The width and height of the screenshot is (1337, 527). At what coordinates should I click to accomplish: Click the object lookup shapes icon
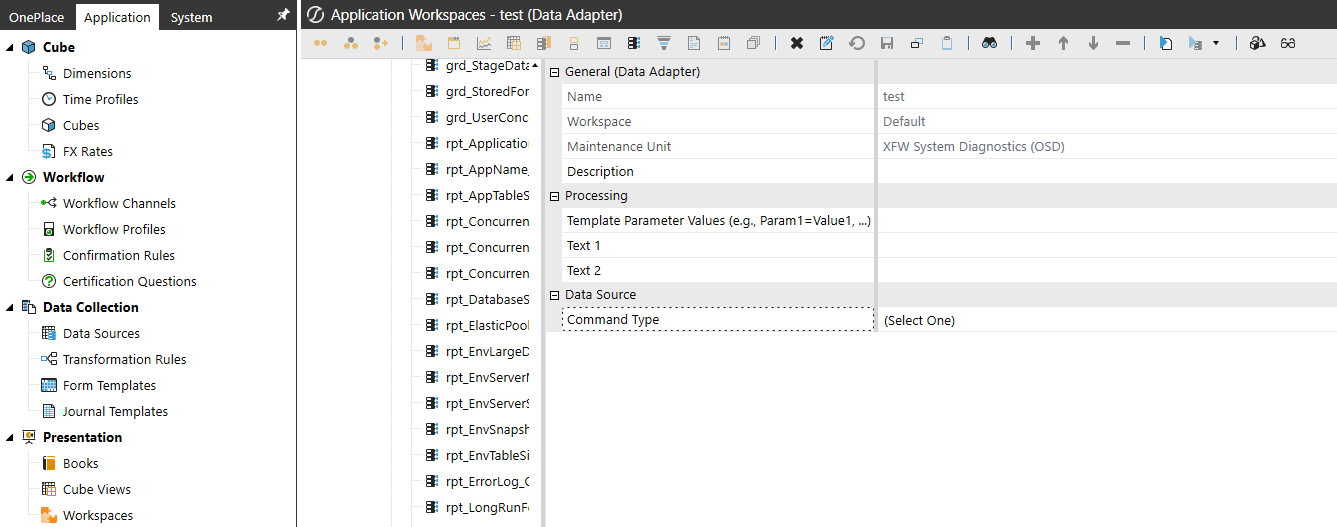click(1259, 43)
